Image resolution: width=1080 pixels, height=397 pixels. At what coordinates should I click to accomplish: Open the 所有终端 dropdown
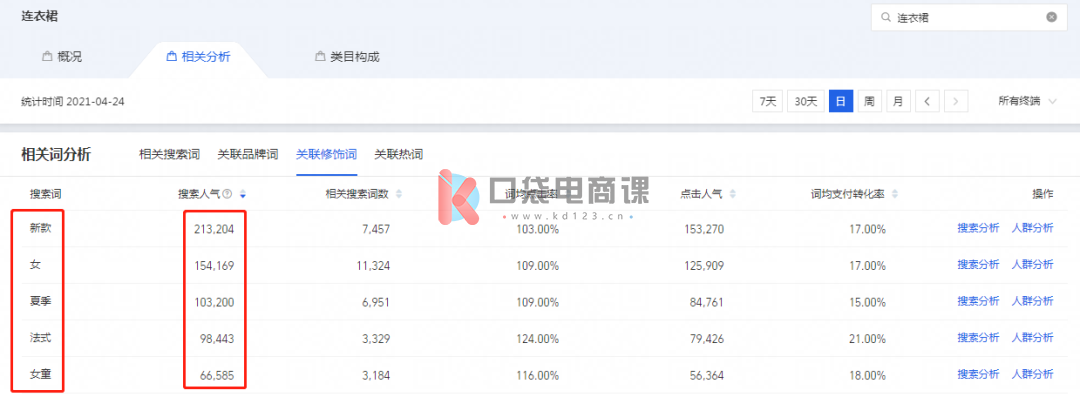(1027, 101)
